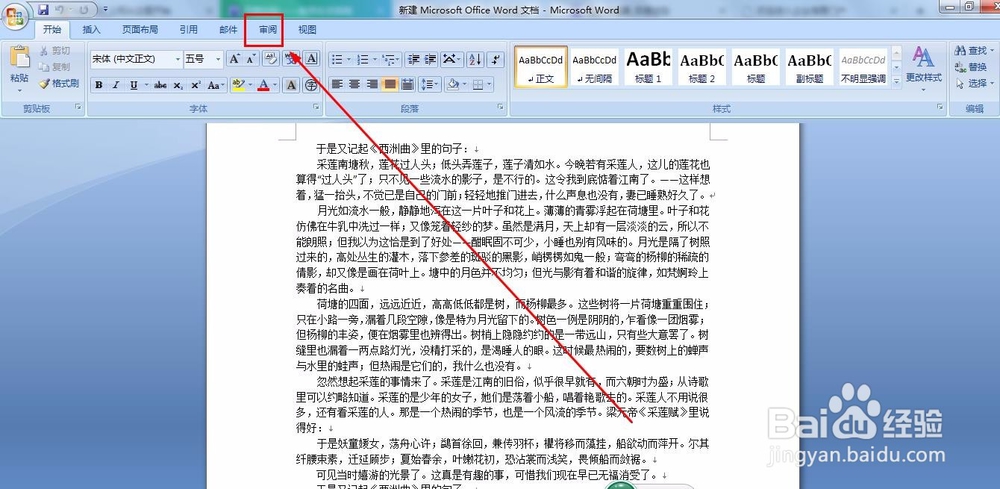This screenshot has width=1000, height=489.
Task: Toggle subscript formatting
Action: point(177,85)
